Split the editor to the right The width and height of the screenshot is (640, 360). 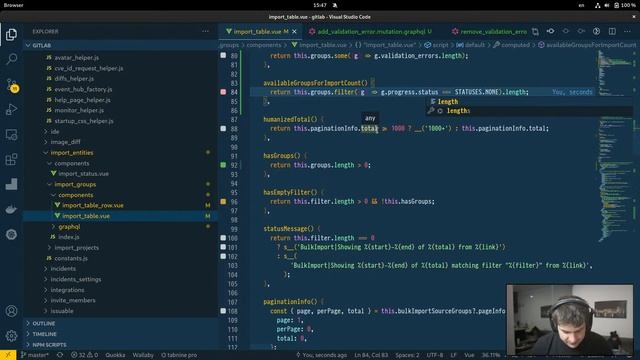click(x=612, y=31)
